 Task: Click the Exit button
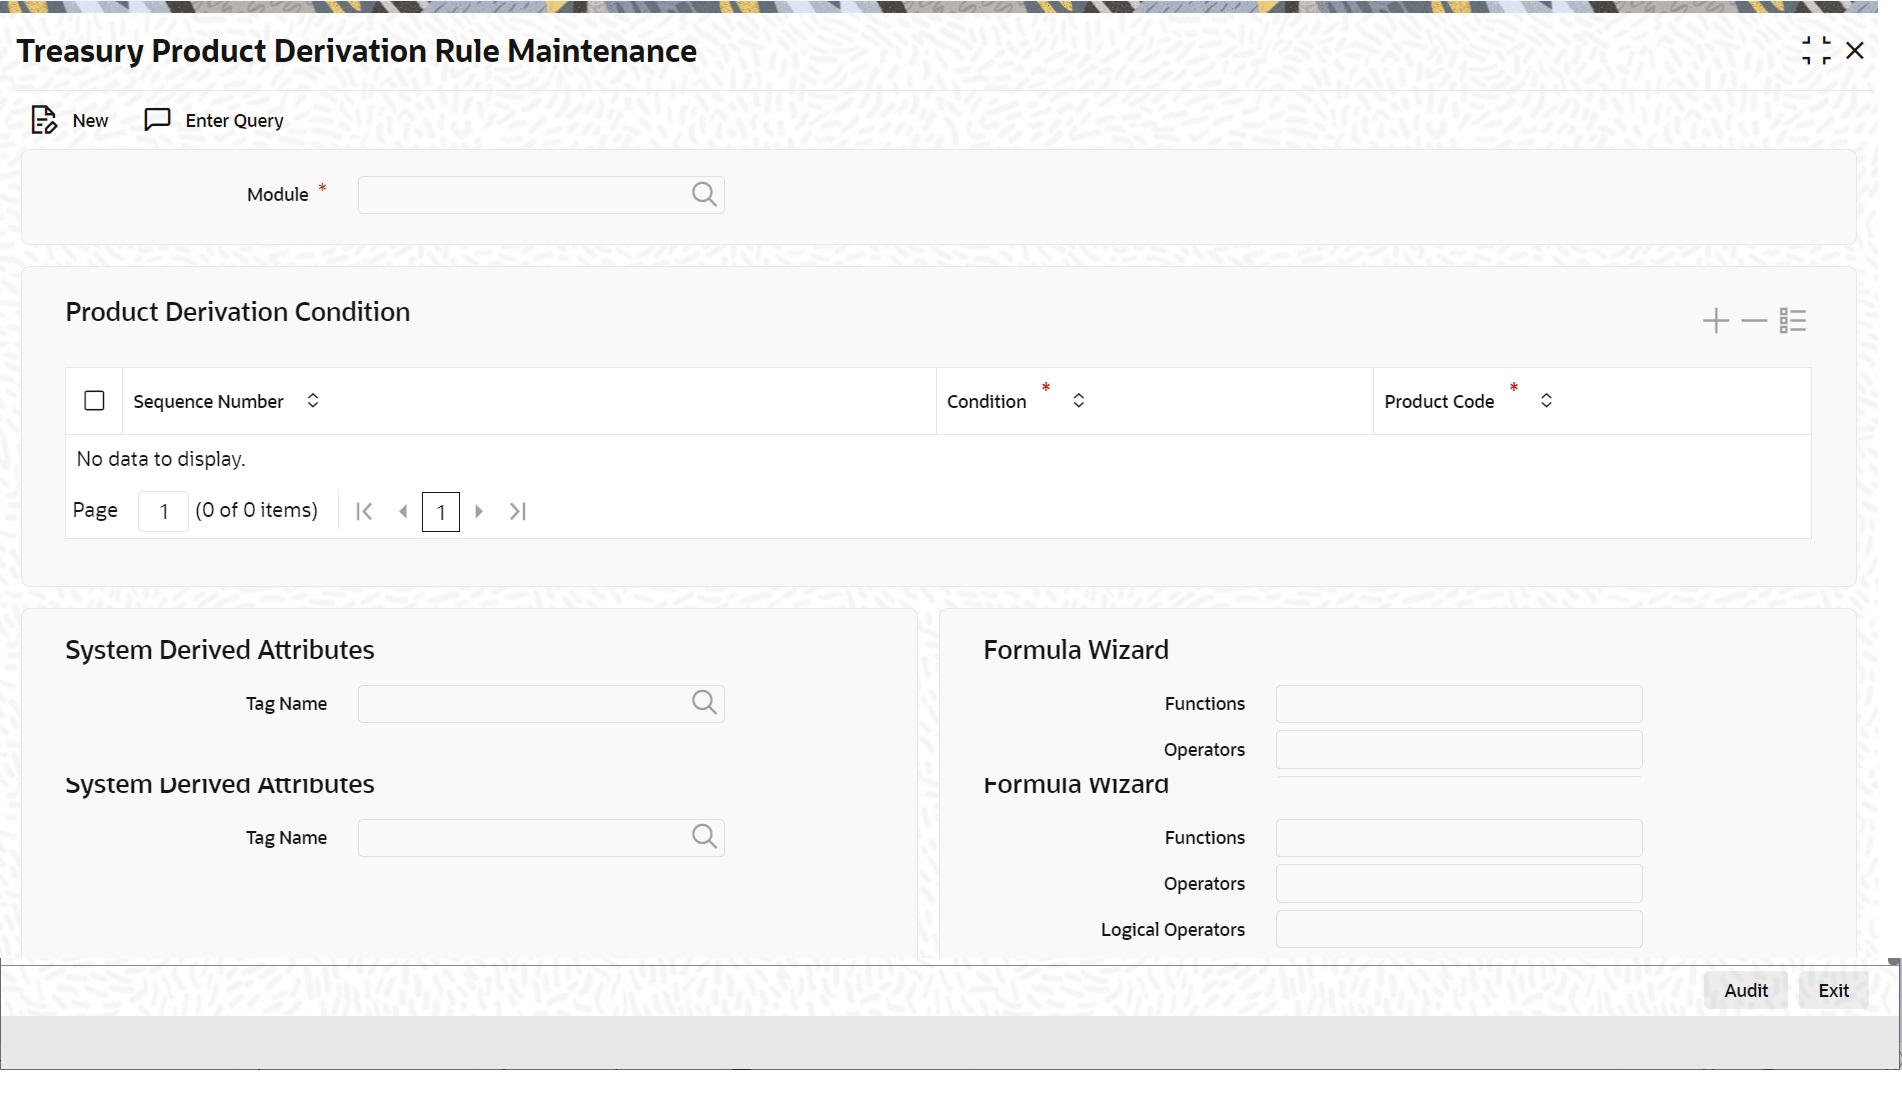[x=1833, y=990]
